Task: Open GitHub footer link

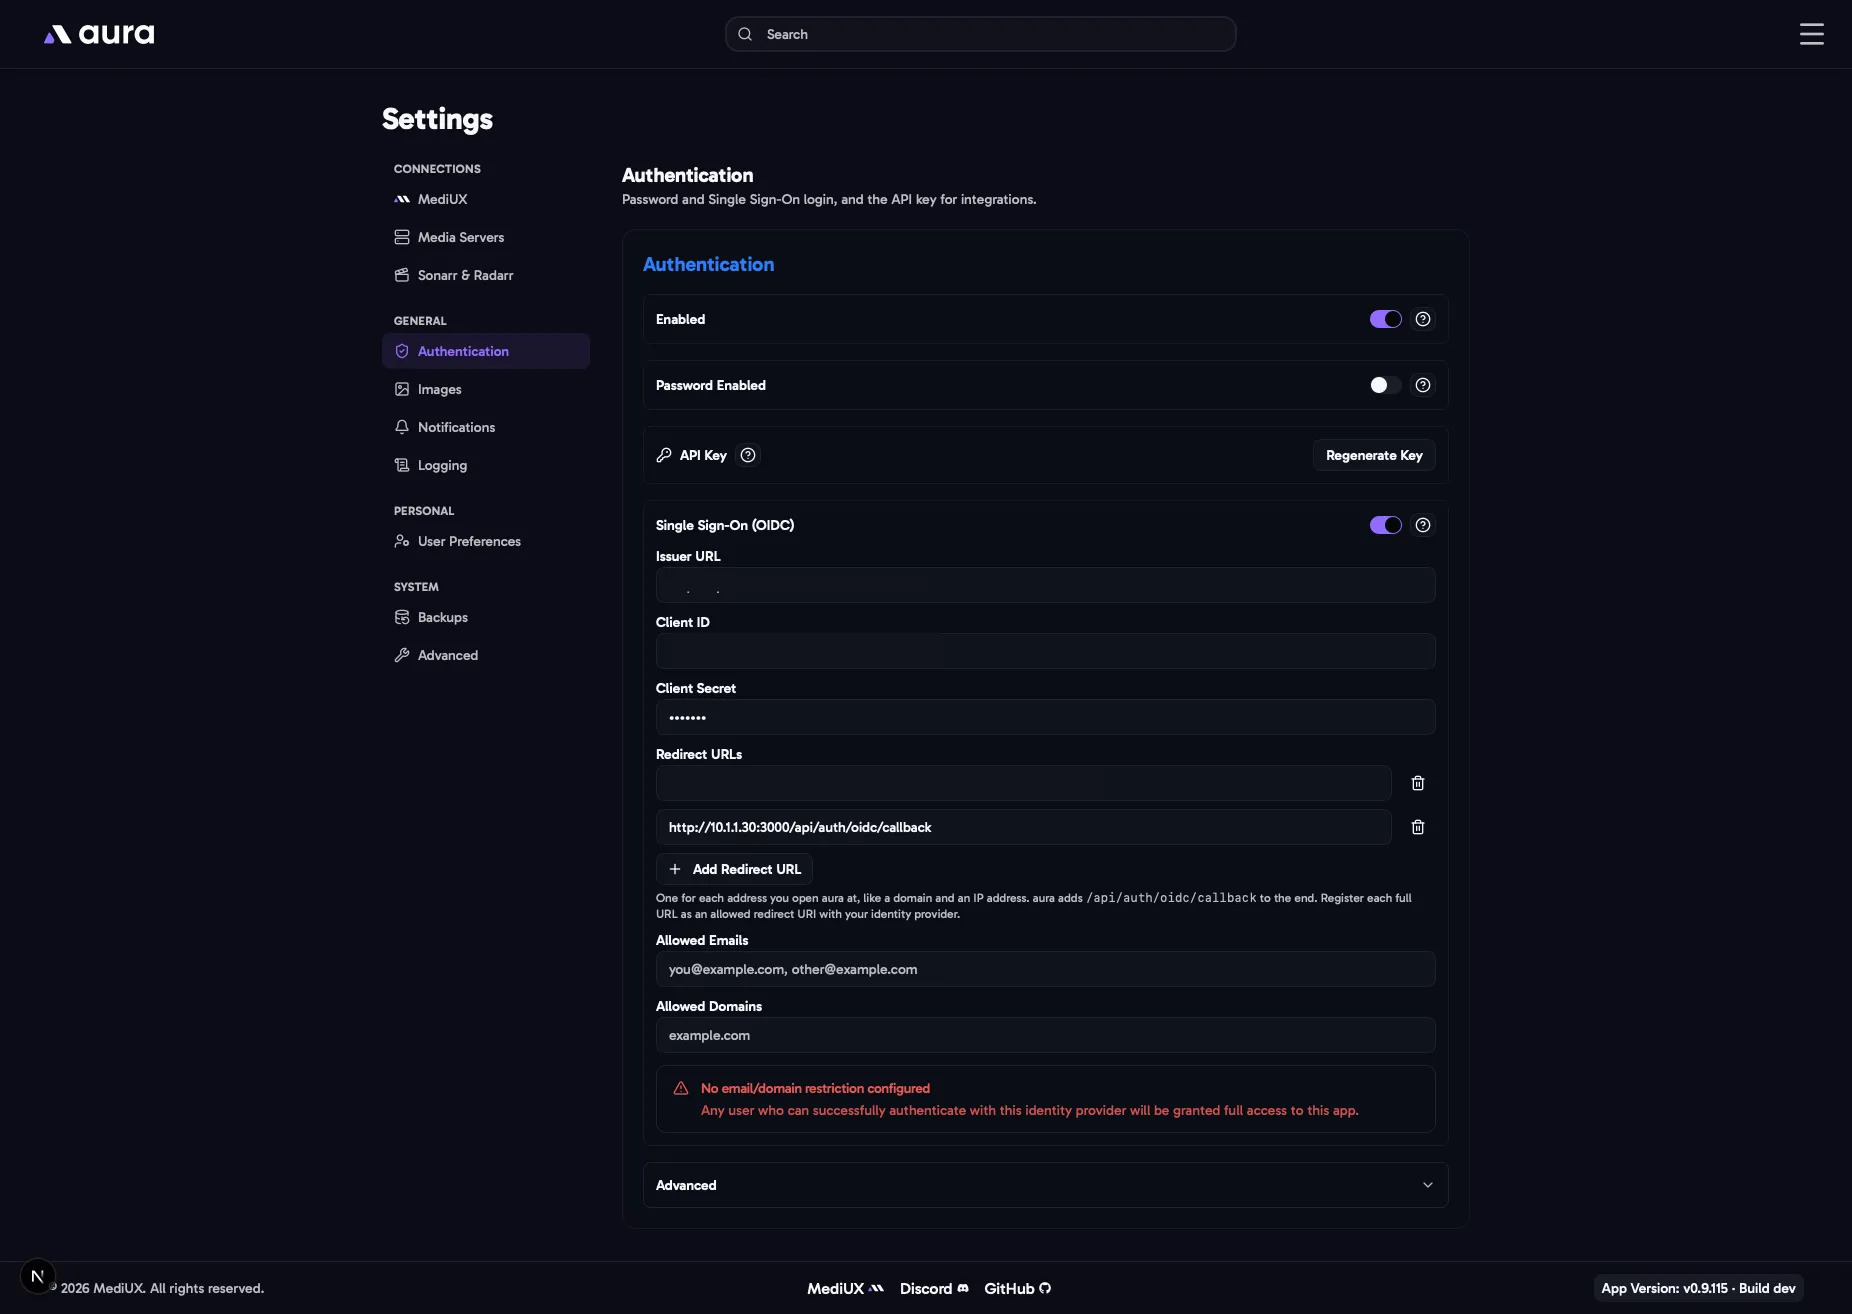Action: 1017,1288
